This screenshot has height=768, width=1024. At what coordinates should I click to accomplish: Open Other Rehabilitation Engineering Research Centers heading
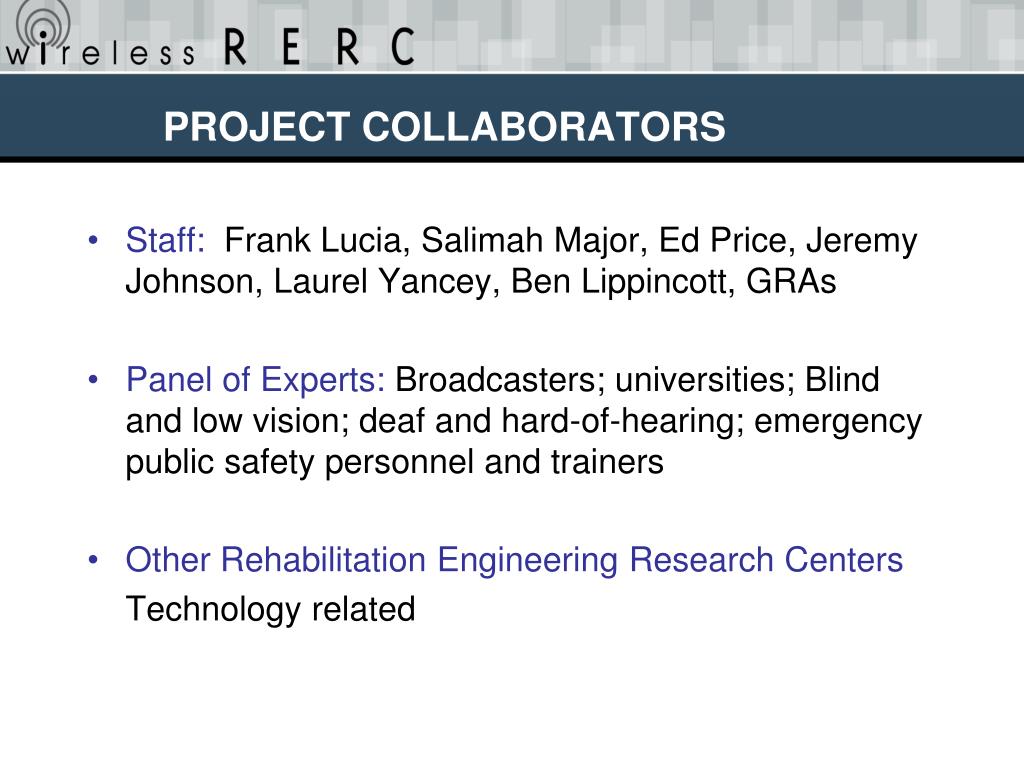514,560
